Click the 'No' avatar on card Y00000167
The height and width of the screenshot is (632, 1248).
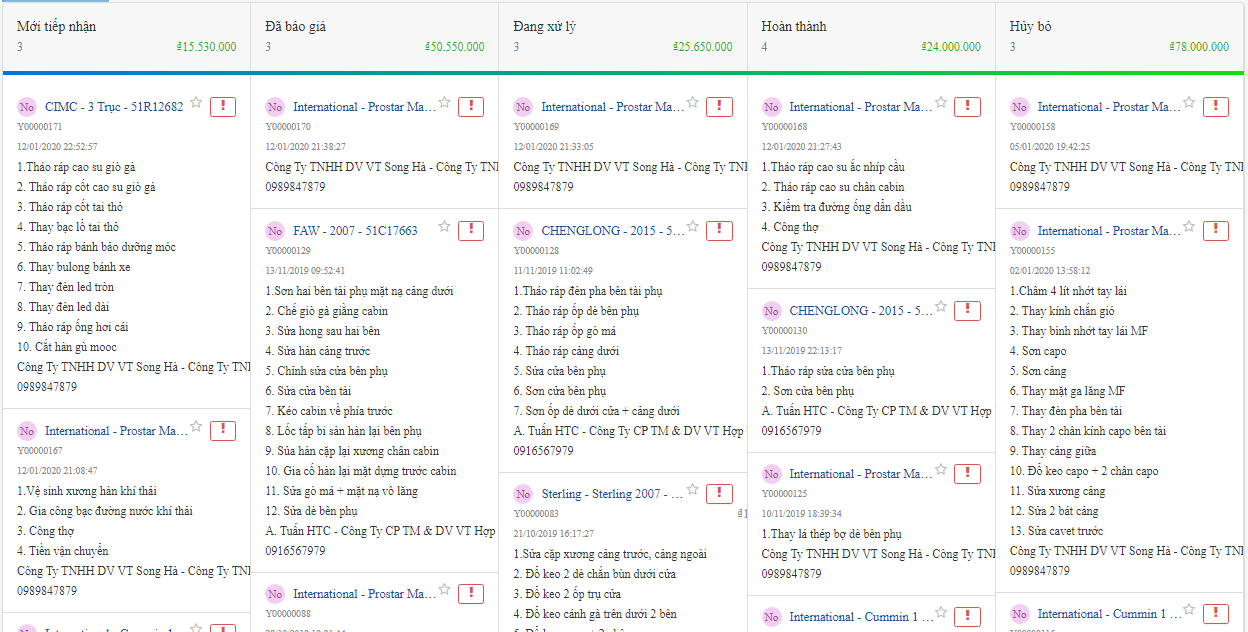27,431
